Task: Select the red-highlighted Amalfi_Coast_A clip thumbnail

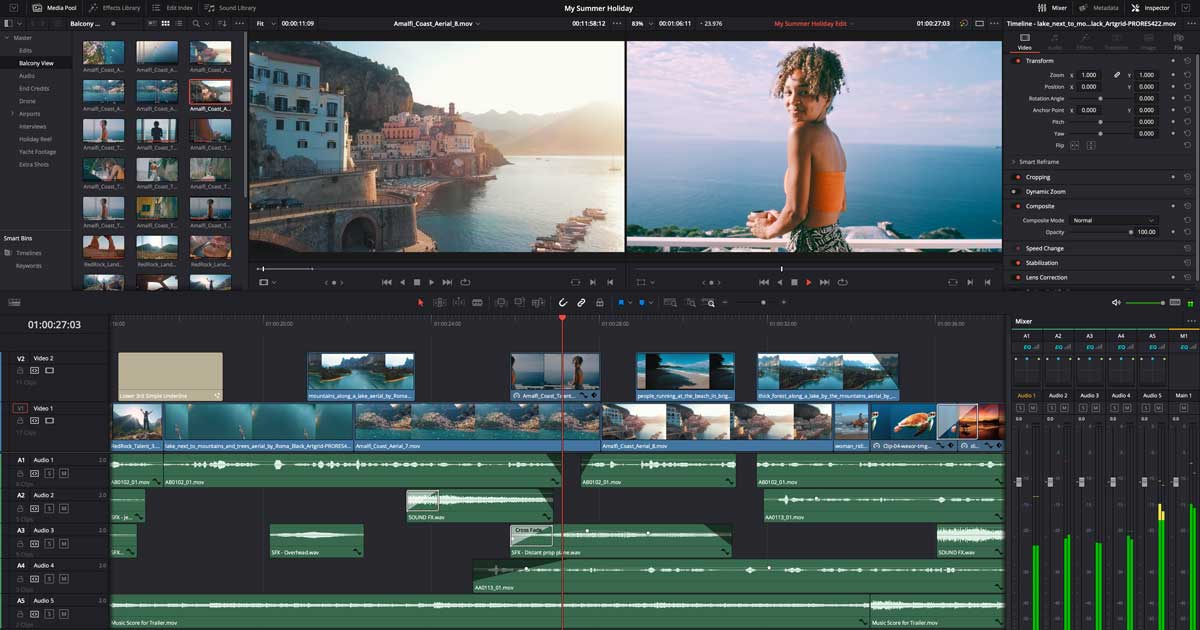Action: [210, 92]
